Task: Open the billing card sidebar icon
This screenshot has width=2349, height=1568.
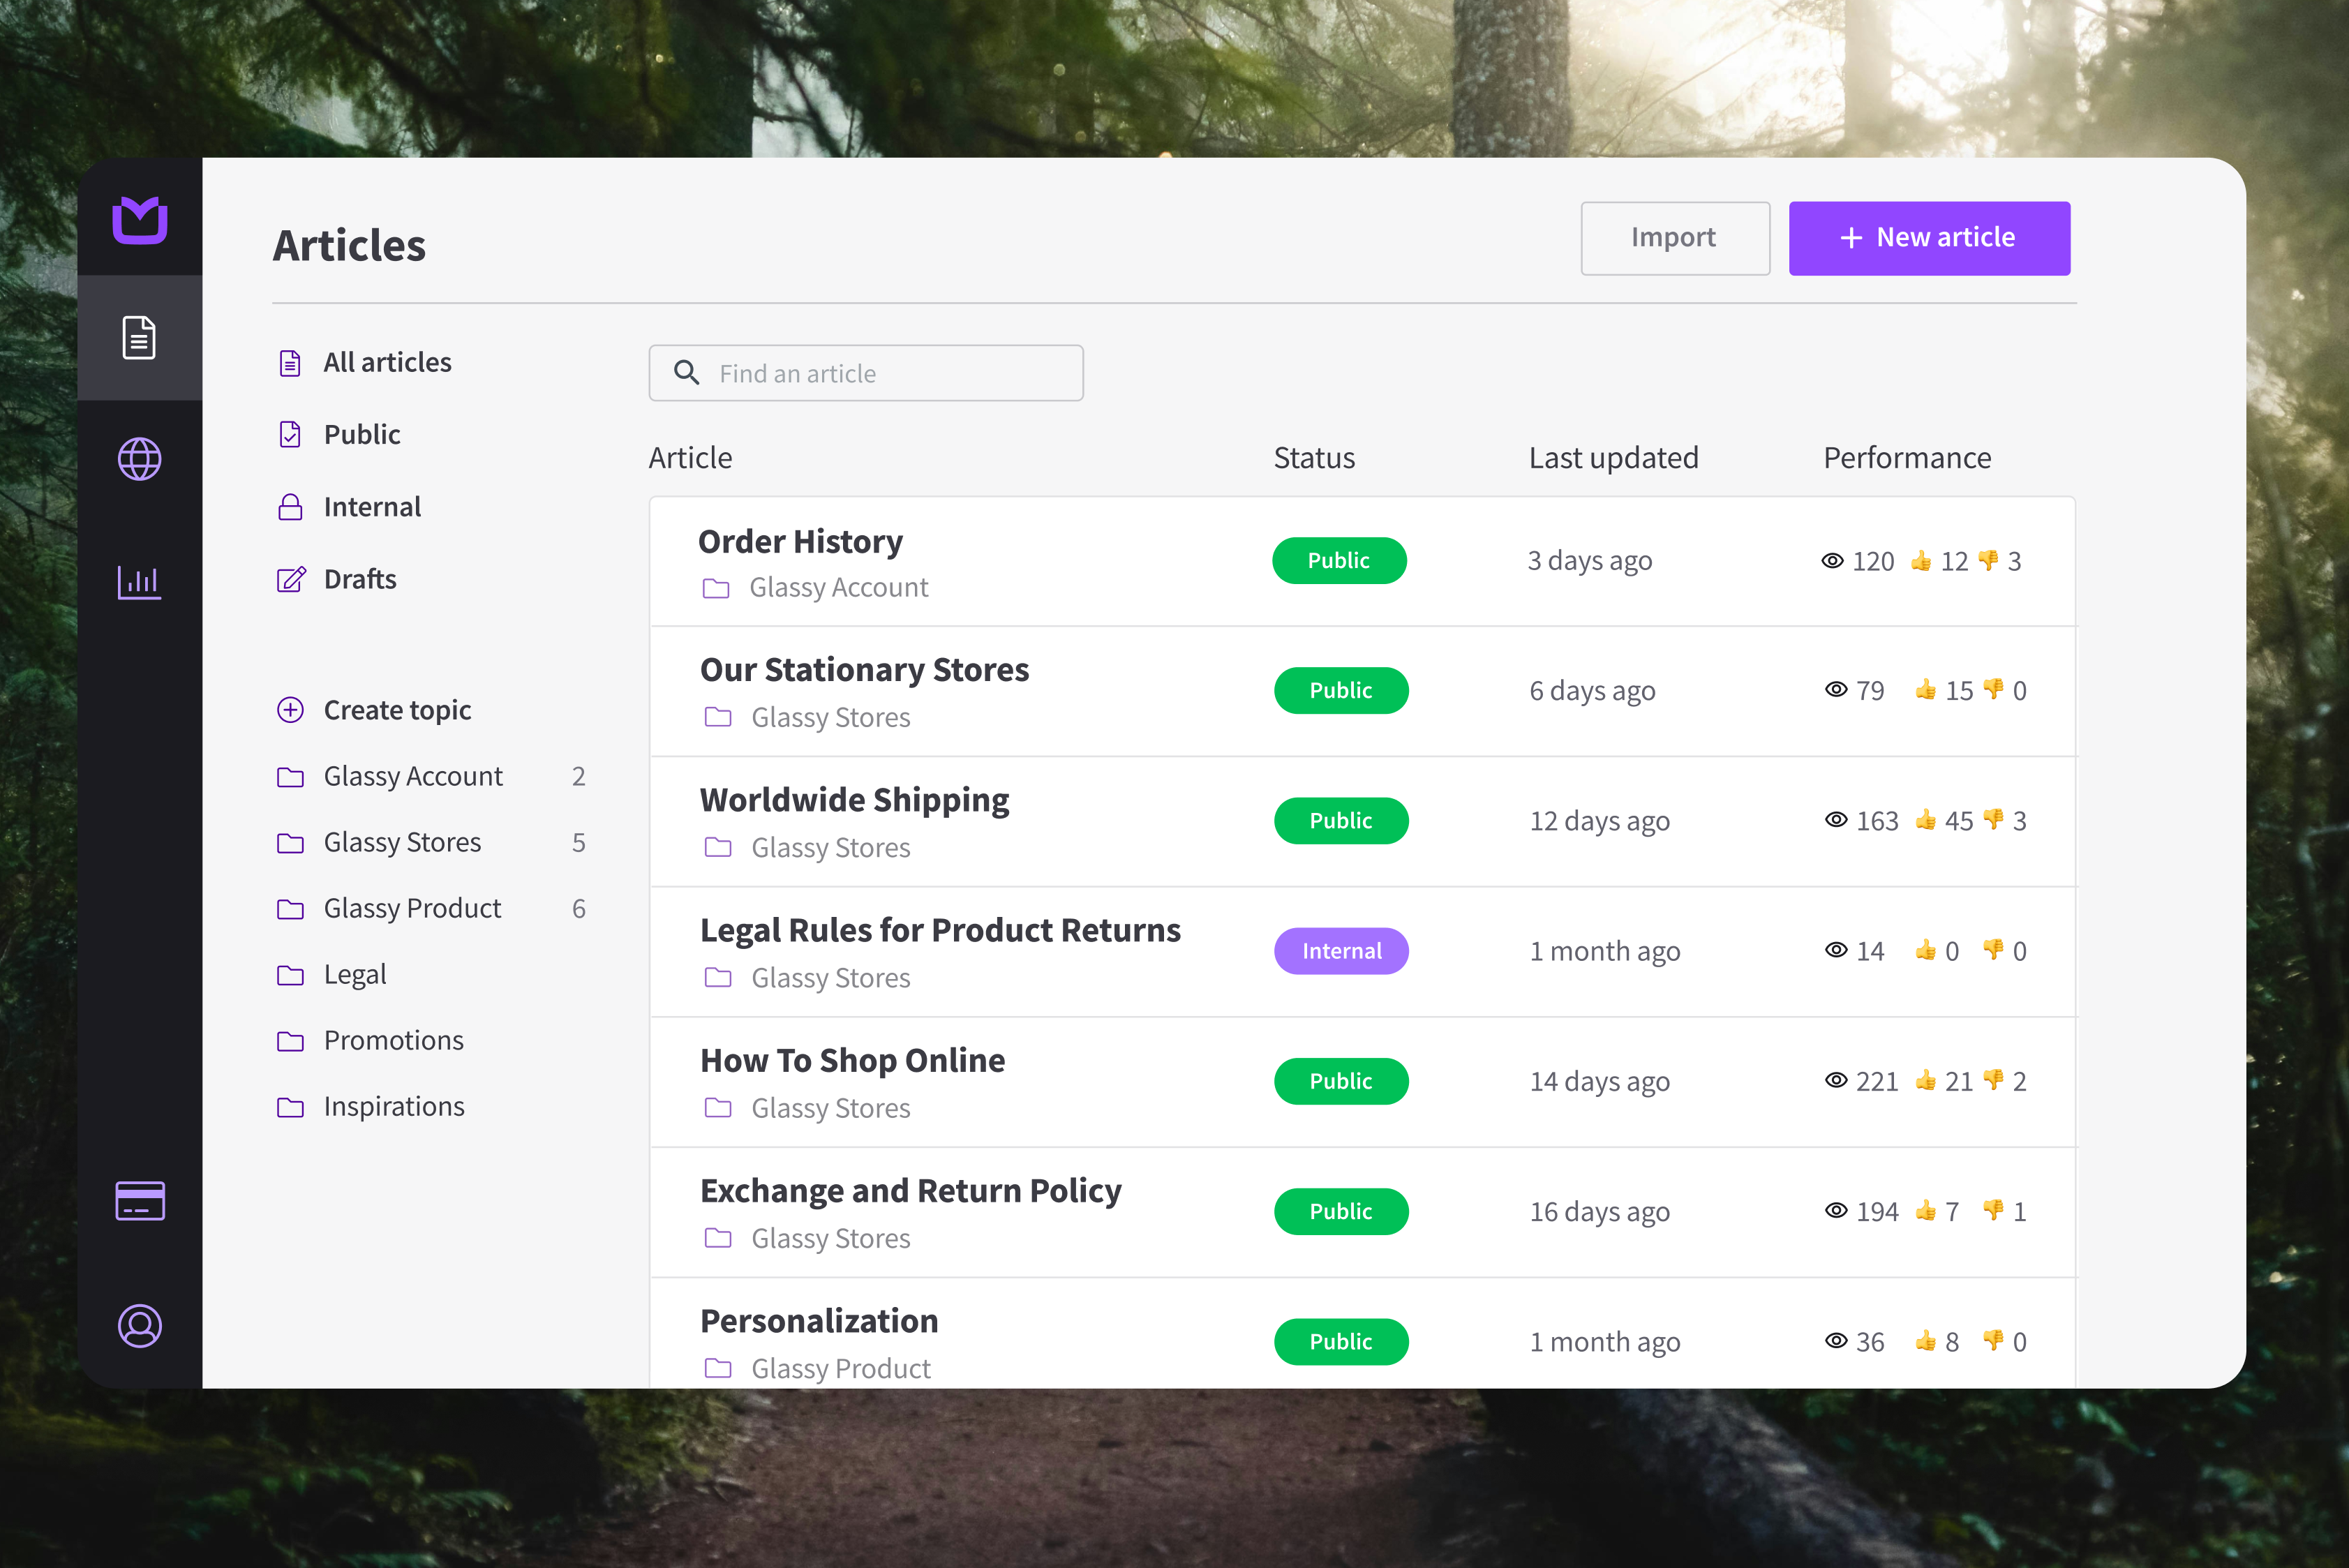Action: point(139,1201)
